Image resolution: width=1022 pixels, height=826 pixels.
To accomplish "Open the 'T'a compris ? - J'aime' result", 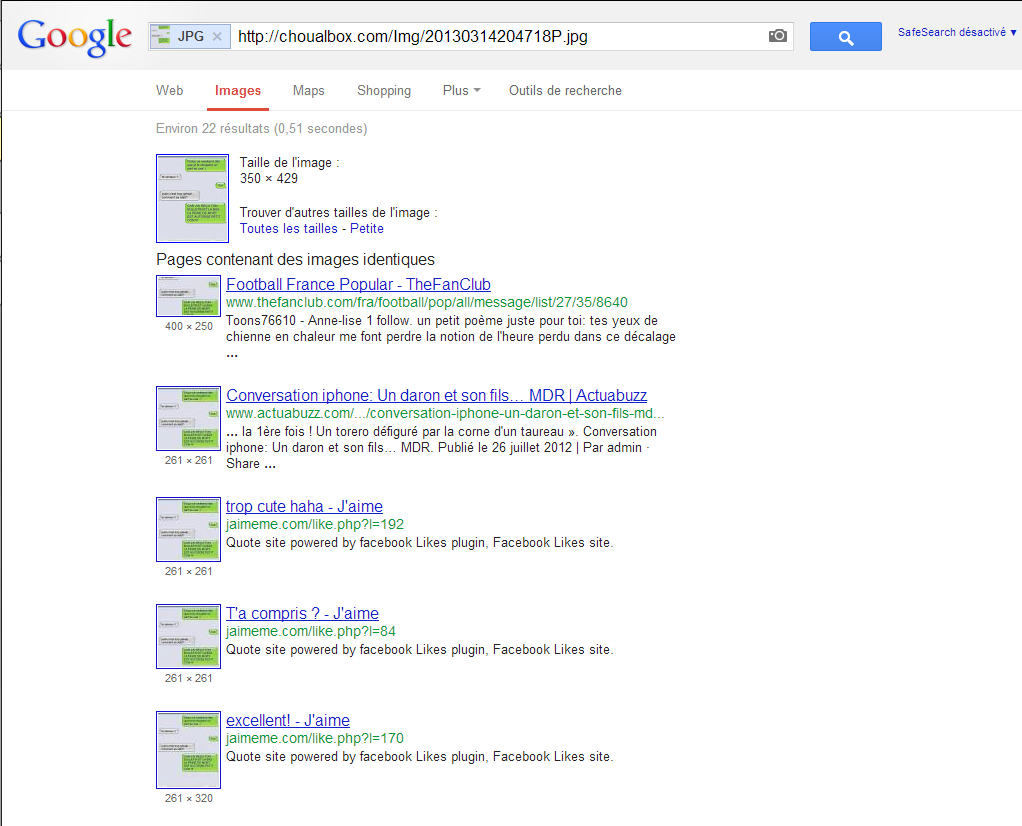I will coord(302,613).
